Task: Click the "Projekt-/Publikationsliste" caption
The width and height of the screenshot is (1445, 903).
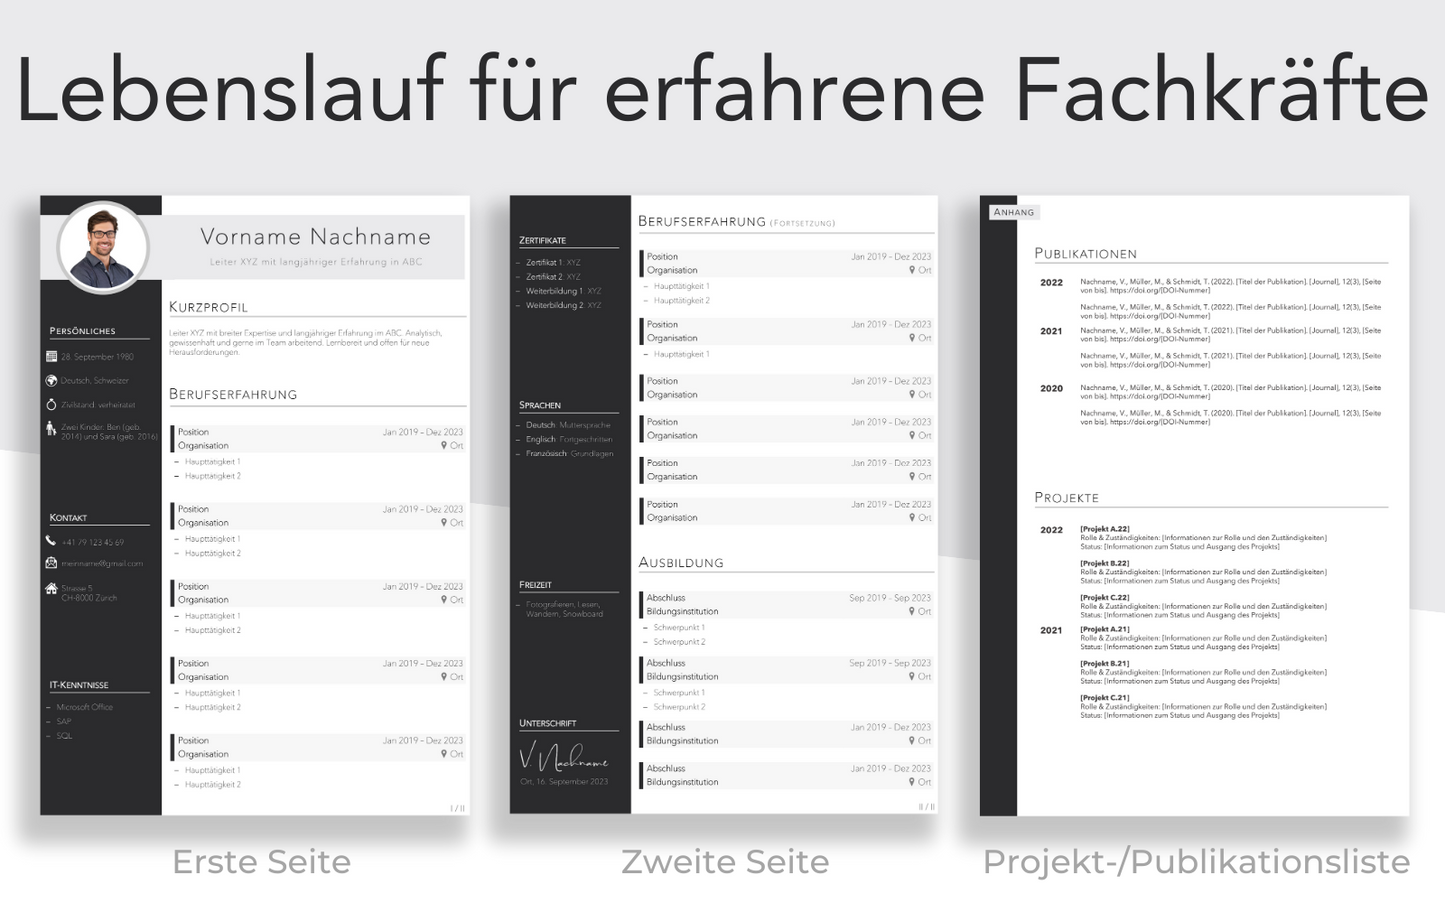Action: 1196,861
